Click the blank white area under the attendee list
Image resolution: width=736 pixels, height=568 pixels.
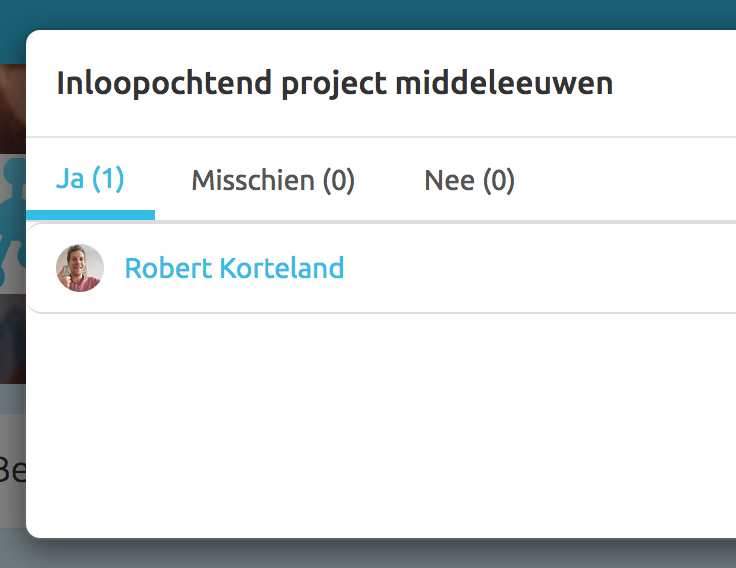point(380,420)
